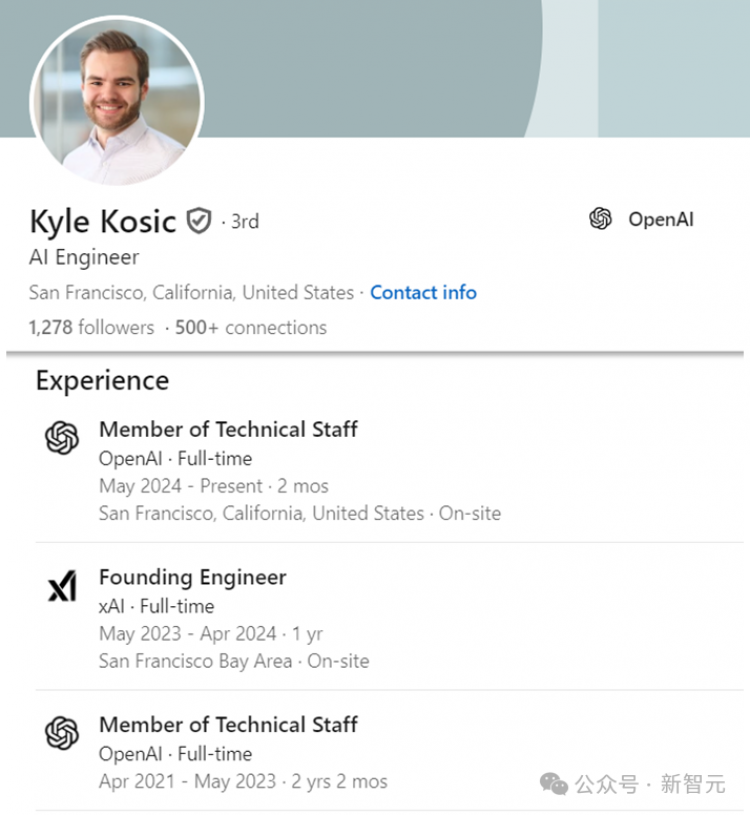Click the WeChat icon in the watermark
750x815 pixels.
tap(554, 784)
